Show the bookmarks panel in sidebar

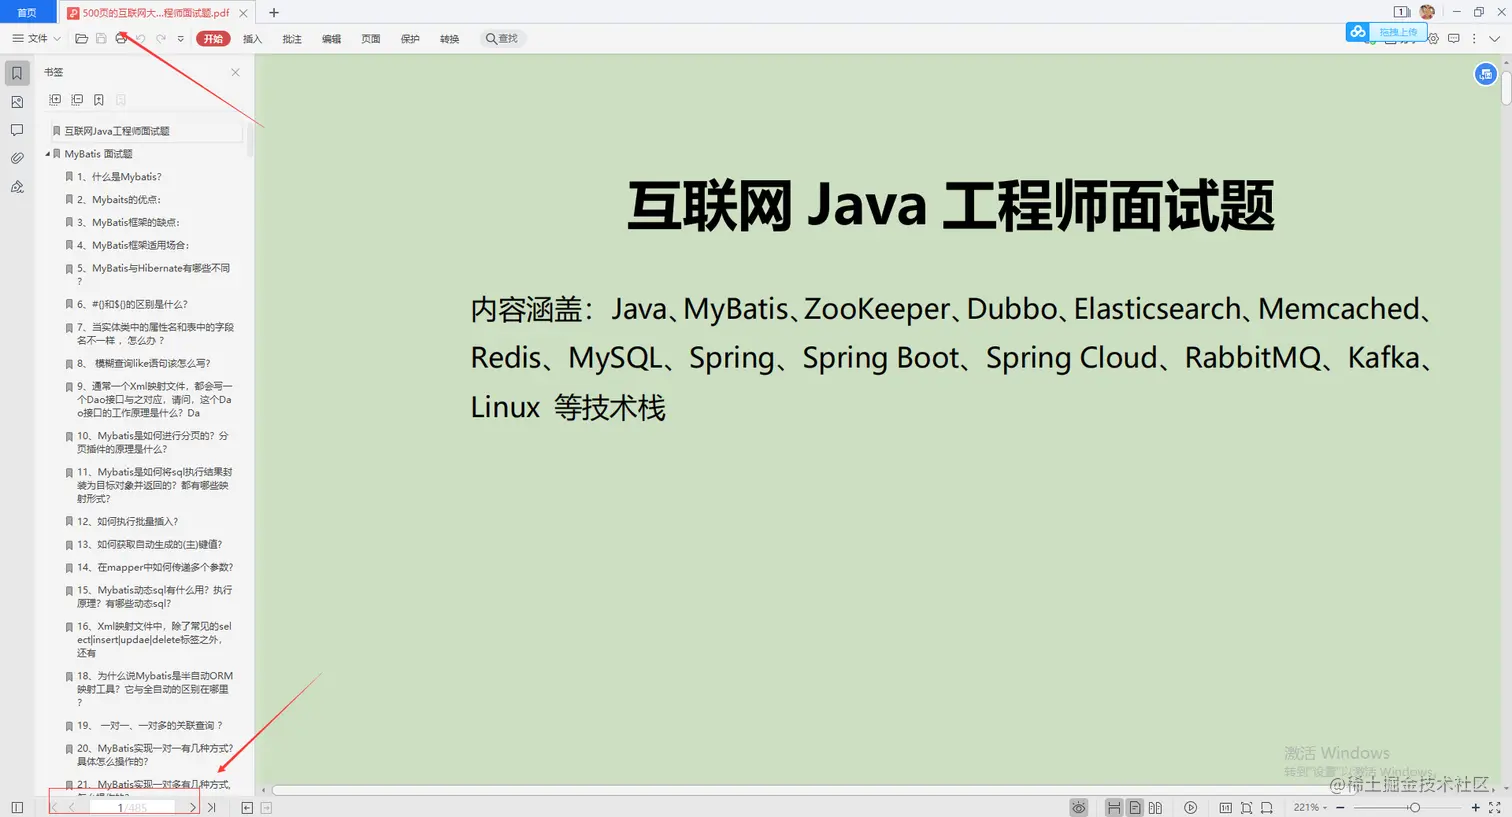click(x=17, y=73)
